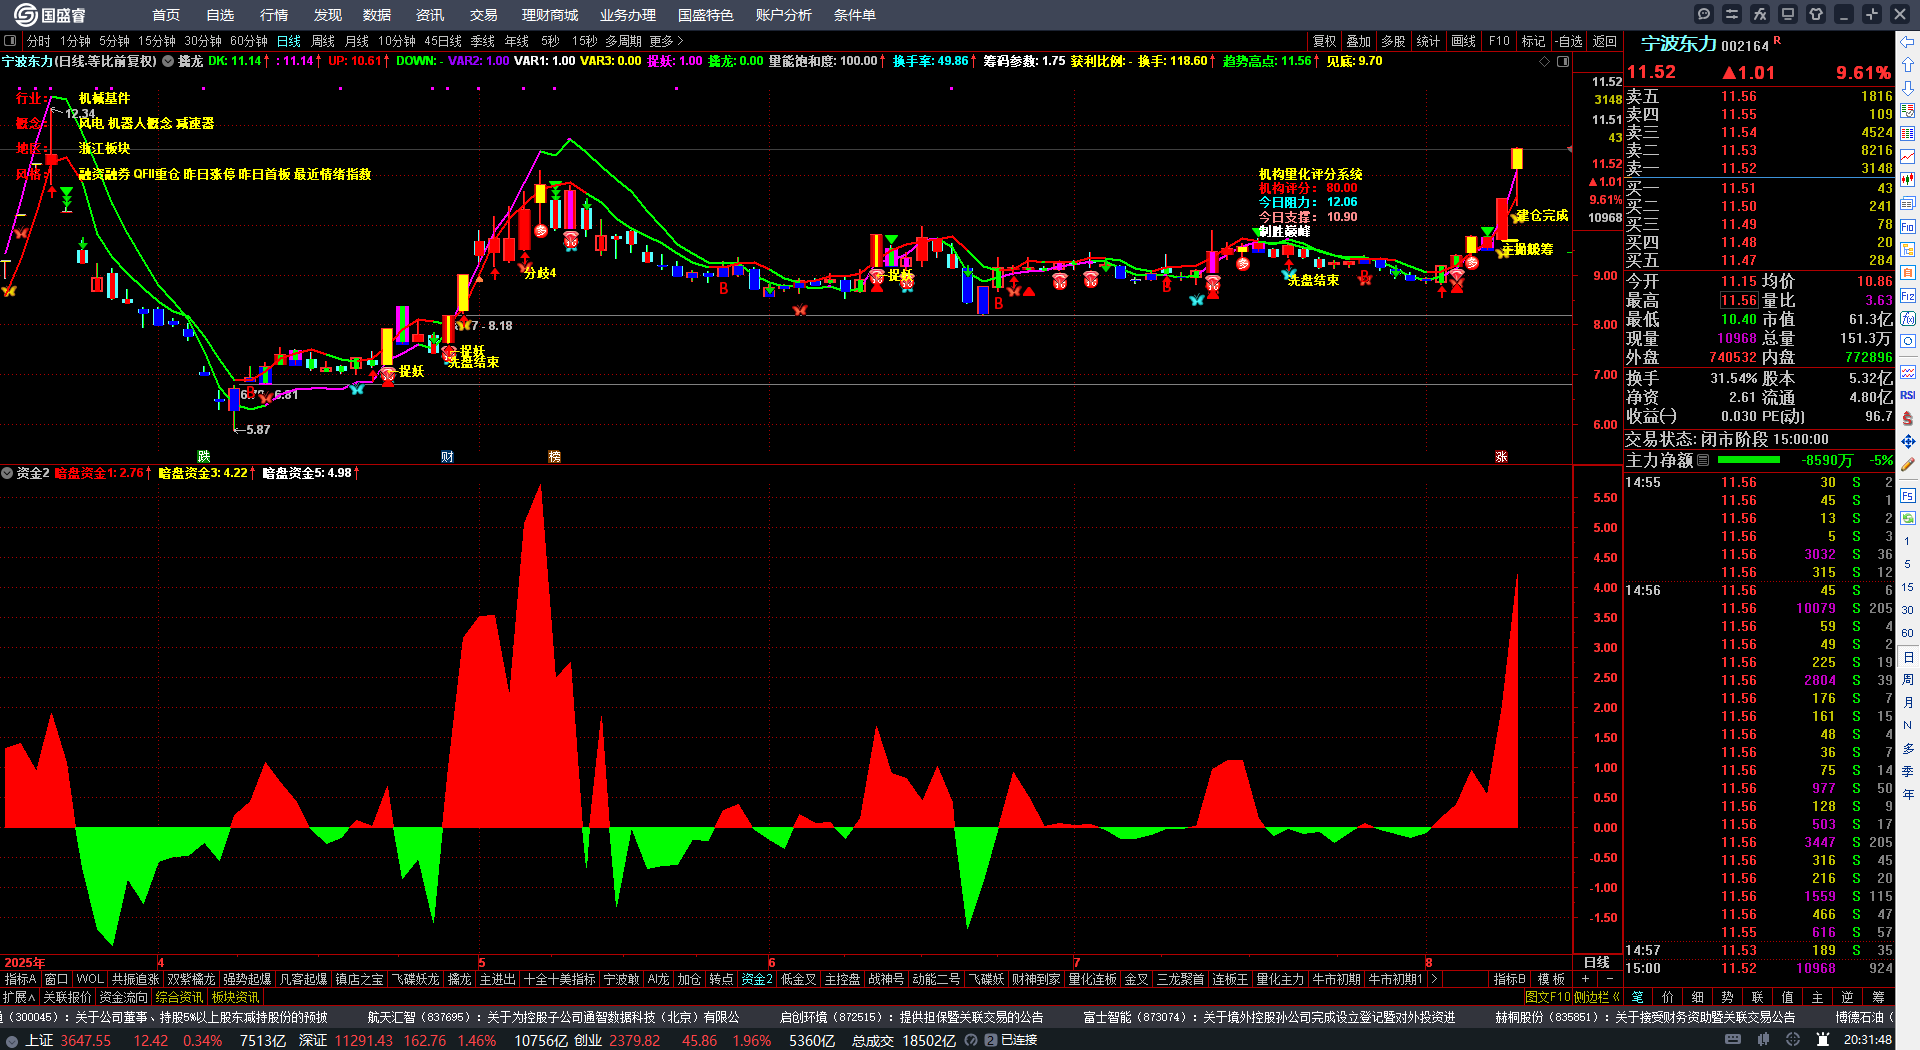Switch tick panel to 价 view
Viewport: 1920px width, 1050px height.
point(1667,997)
